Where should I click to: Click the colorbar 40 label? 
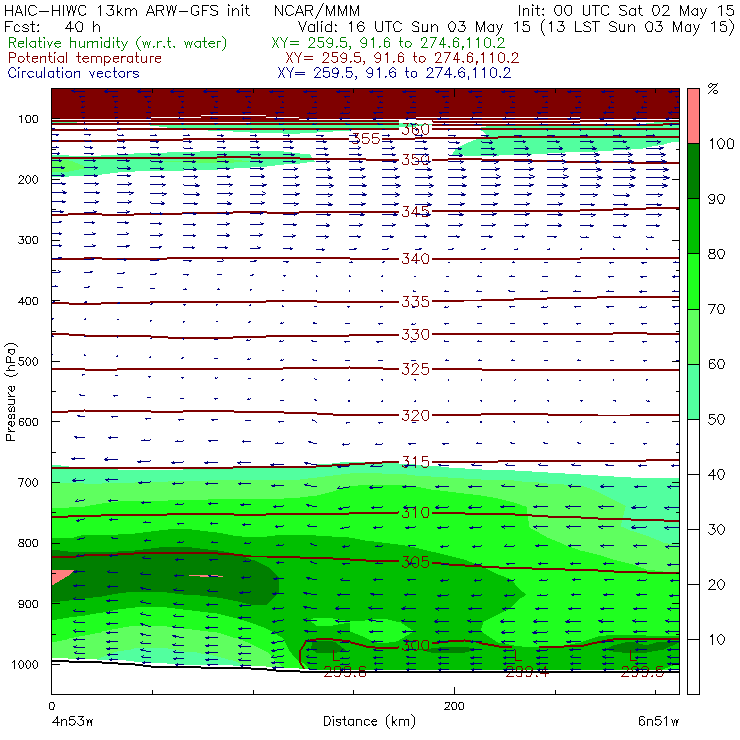[716, 475]
